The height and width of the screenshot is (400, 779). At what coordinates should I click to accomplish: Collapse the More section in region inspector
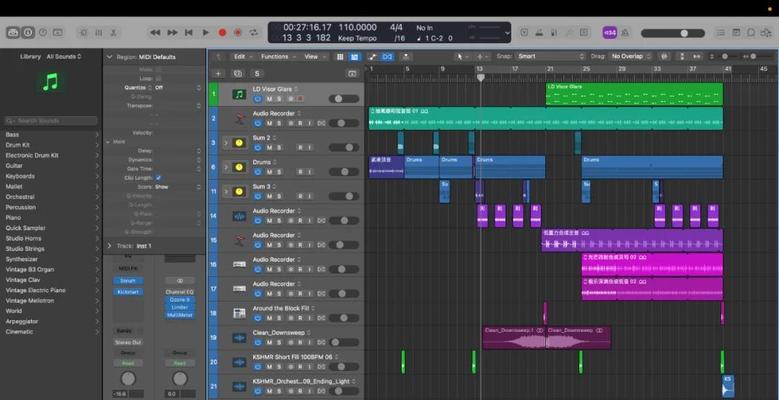pos(108,142)
